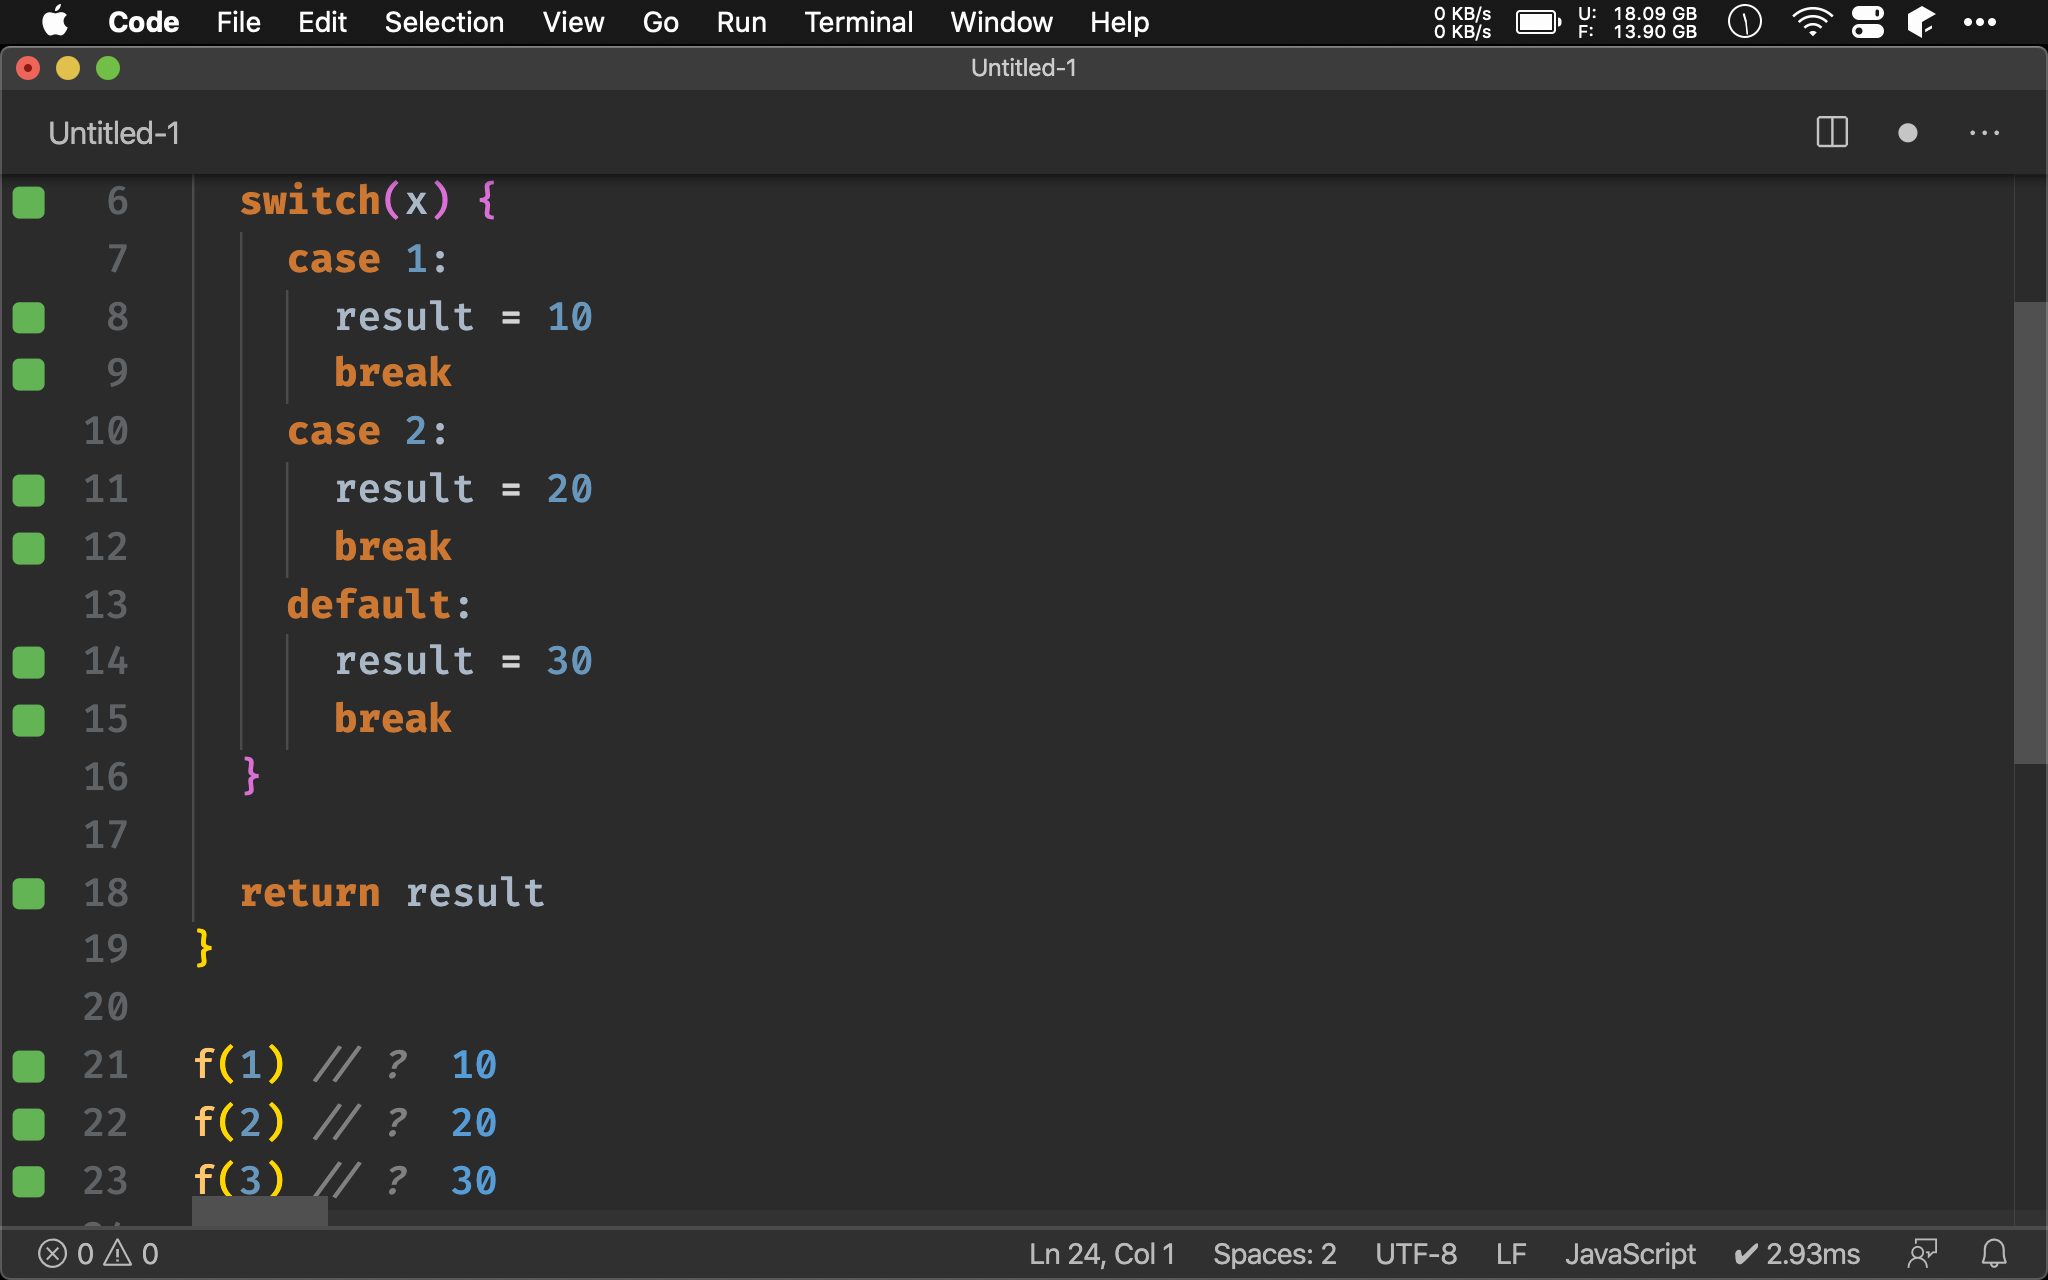Click 'return result' on line 18
The height and width of the screenshot is (1280, 2048).
pos(392,892)
